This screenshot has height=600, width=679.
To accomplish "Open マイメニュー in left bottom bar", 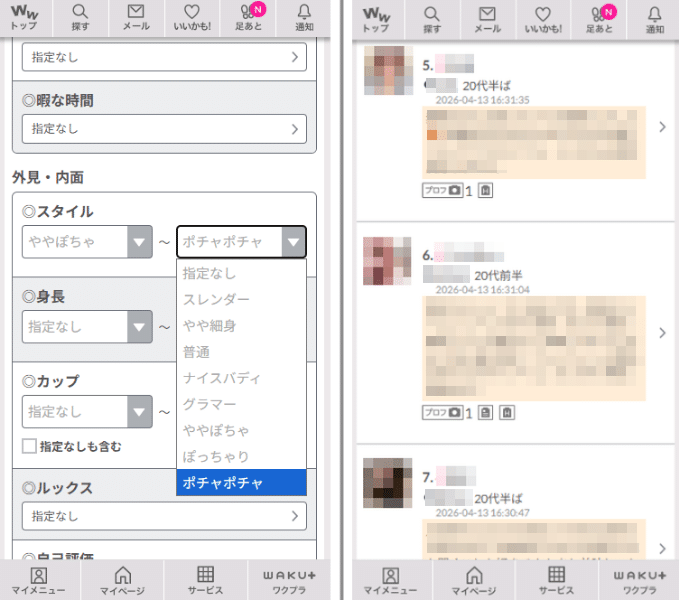I will click(x=39, y=580).
